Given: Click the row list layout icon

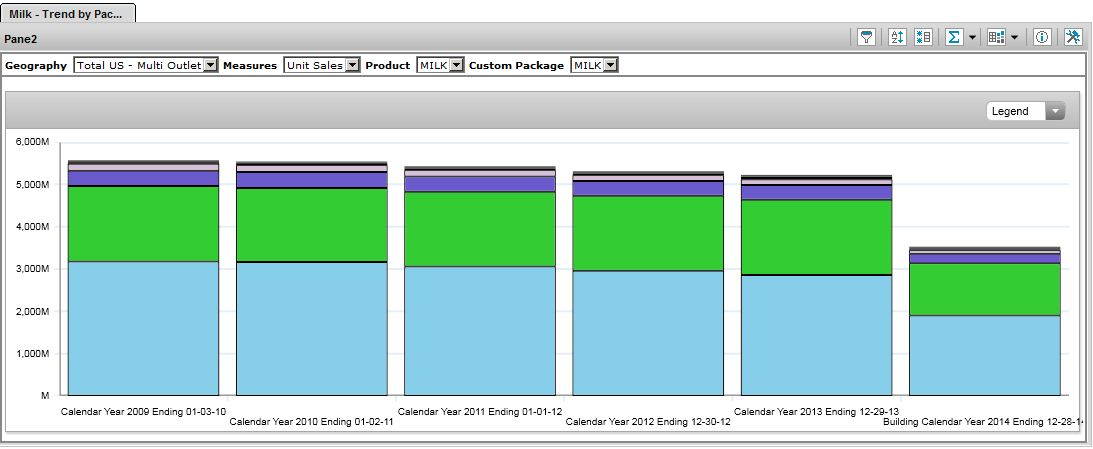Looking at the screenshot, I should tap(923, 37).
